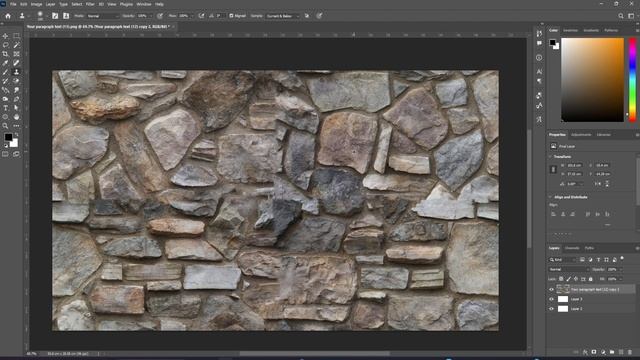
Task: Add a layer mask icon
Action: tap(594, 352)
